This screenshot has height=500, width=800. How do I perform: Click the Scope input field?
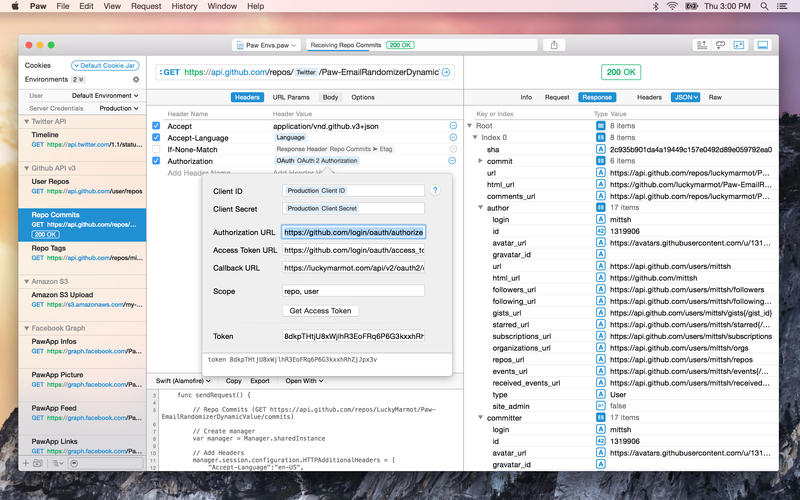coord(353,291)
